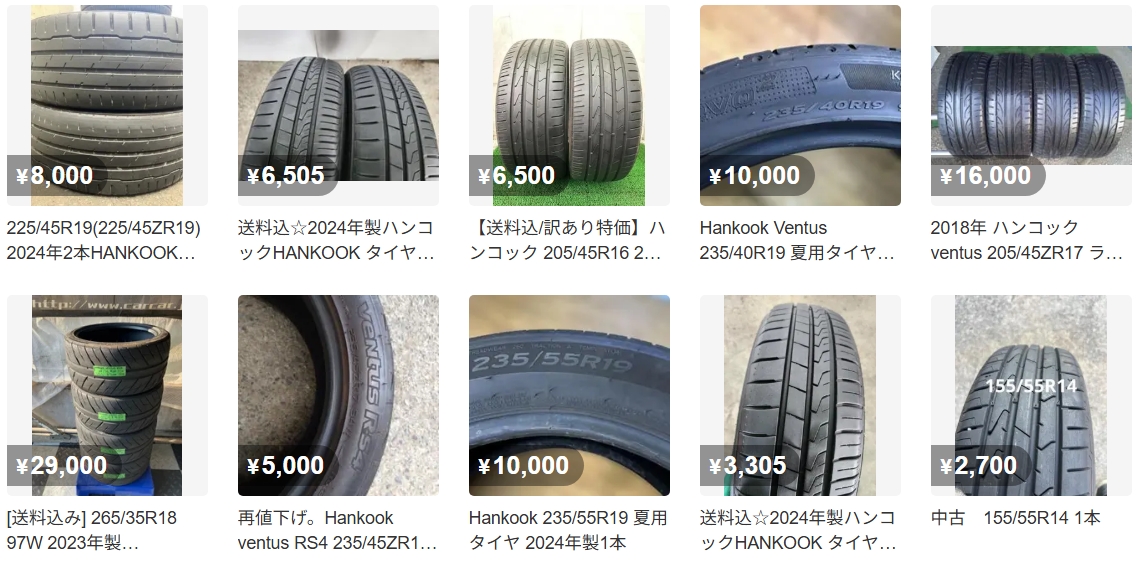Click the 225/45R19 2024年2本HANKOOK title
1139x569 pixels.
coord(104,241)
